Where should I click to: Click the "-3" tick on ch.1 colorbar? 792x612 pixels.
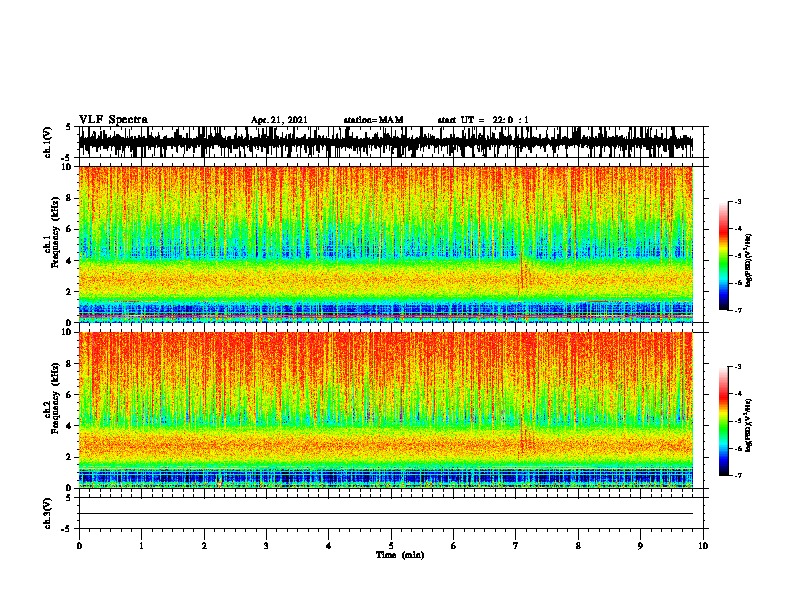tap(738, 202)
